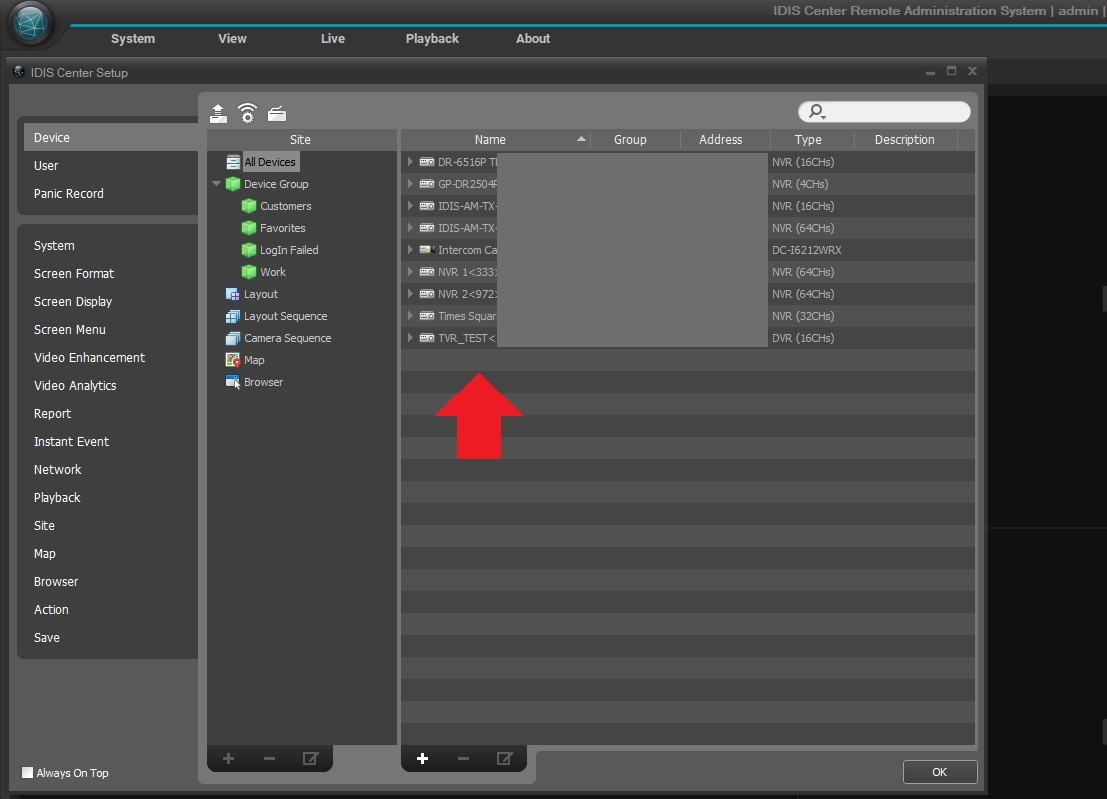Click the wireless device scan settings icon
The image size is (1107, 799).
[x=247, y=113]
